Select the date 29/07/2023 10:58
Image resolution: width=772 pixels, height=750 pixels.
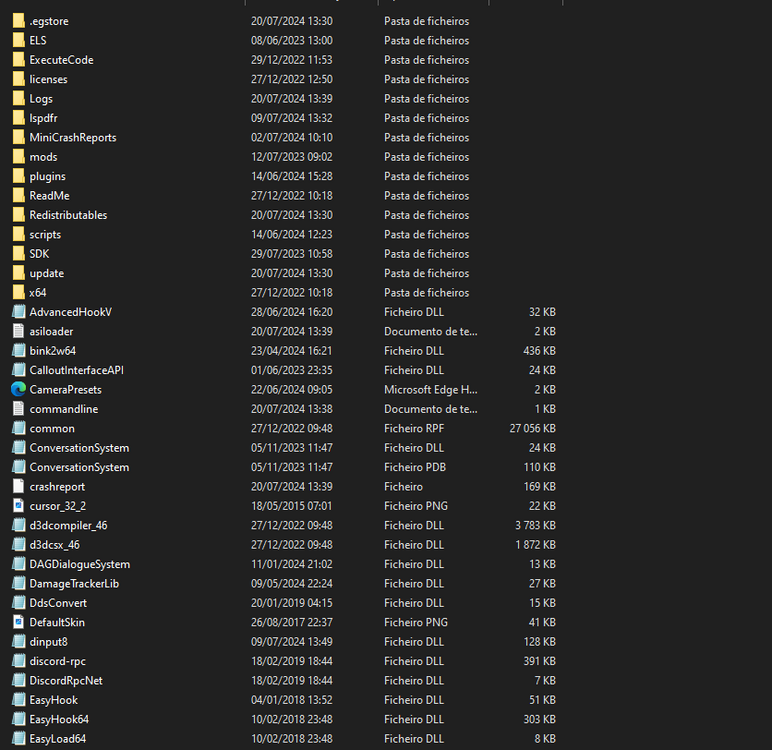291,254
